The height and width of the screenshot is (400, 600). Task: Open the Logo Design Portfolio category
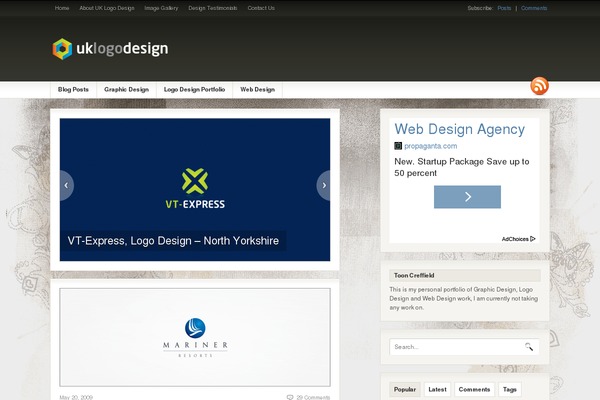pyautogui.click(x=194, y=90)
